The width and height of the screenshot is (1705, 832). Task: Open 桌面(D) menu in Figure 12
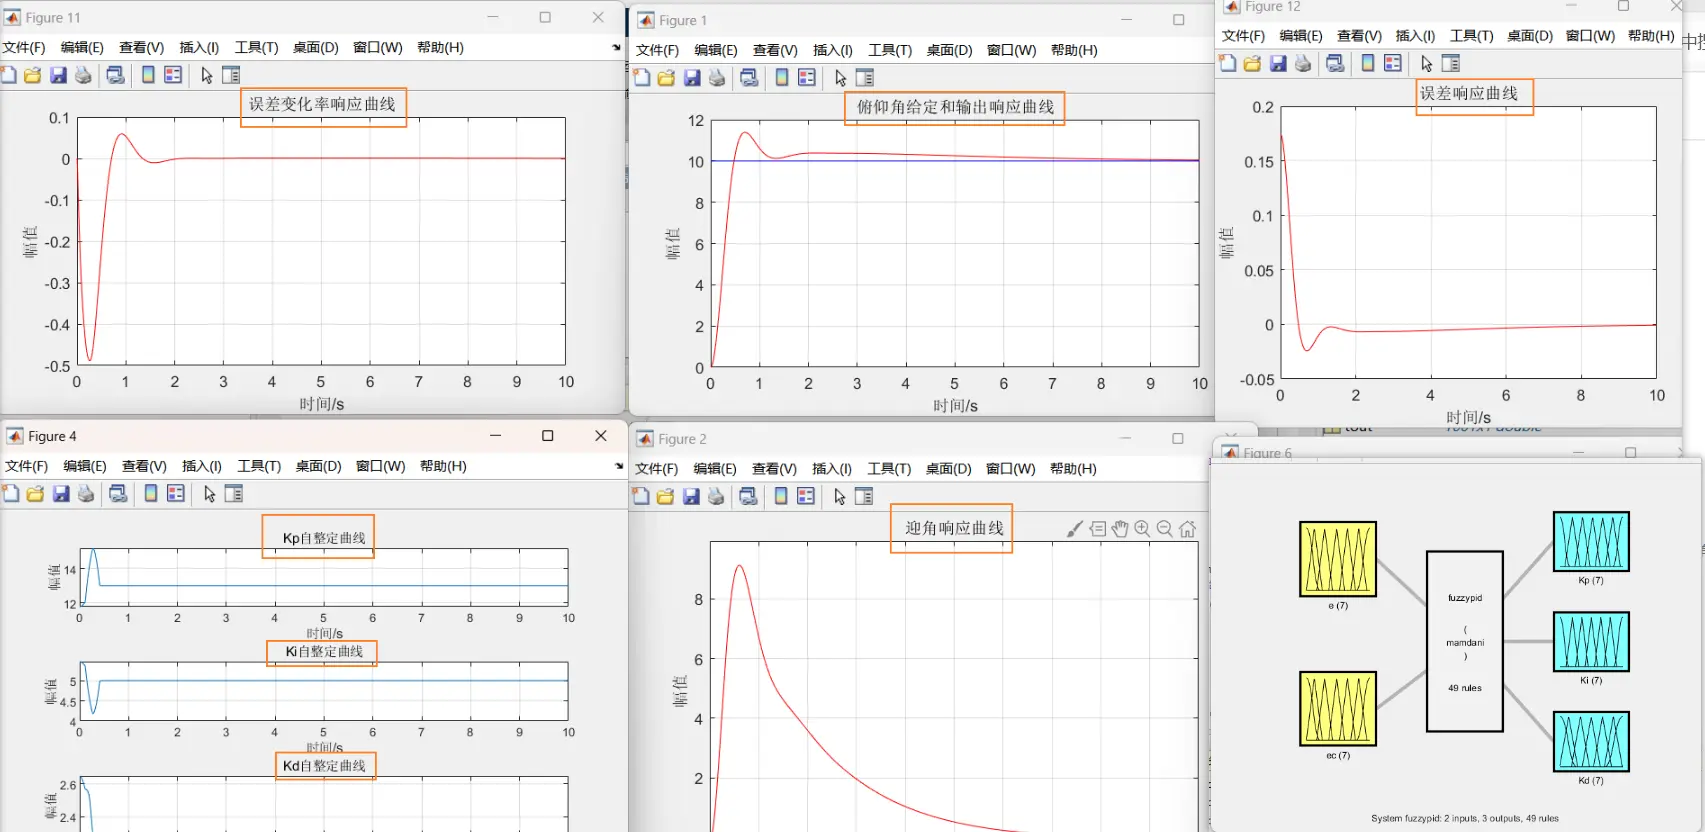[1530, 35]
